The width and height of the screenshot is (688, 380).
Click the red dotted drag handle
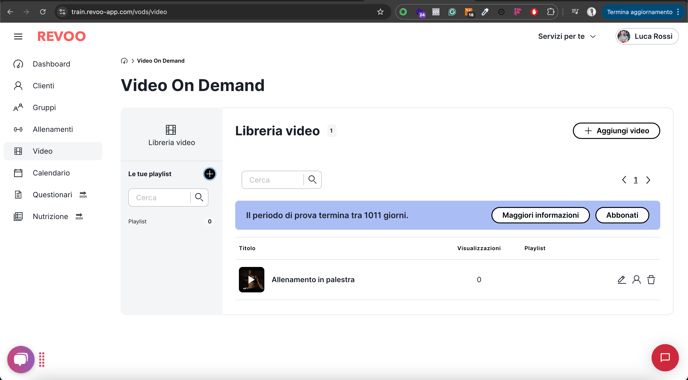coord(42,359)
